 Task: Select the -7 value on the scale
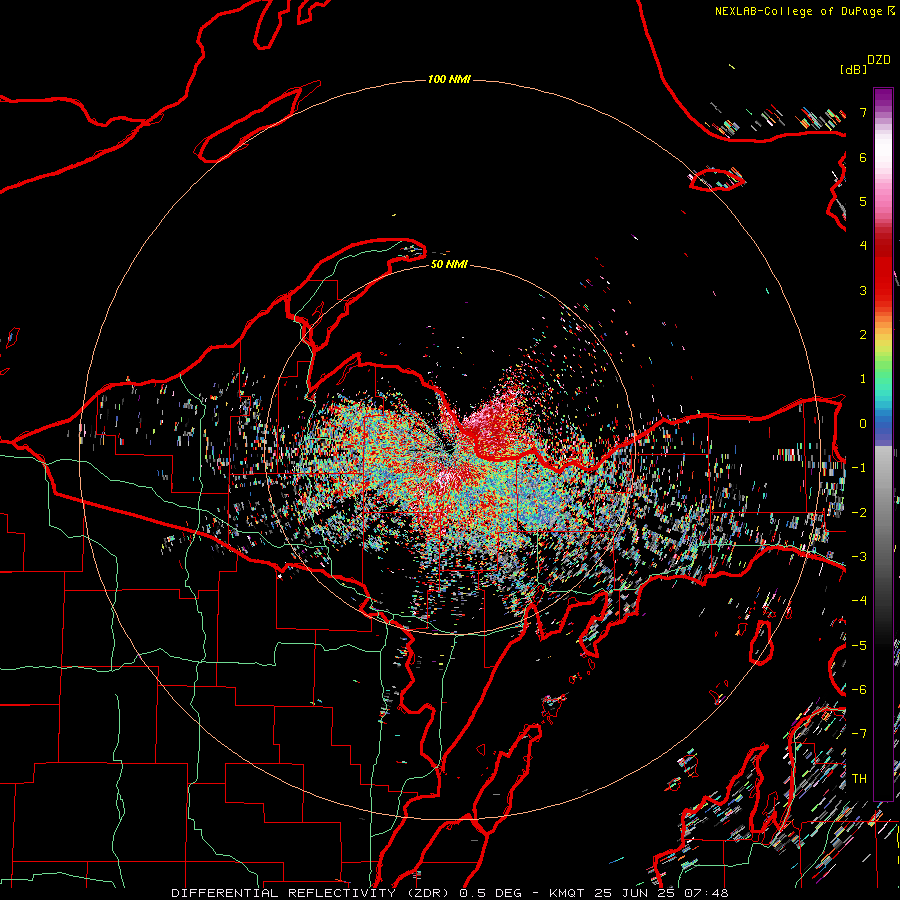(859, 734)
